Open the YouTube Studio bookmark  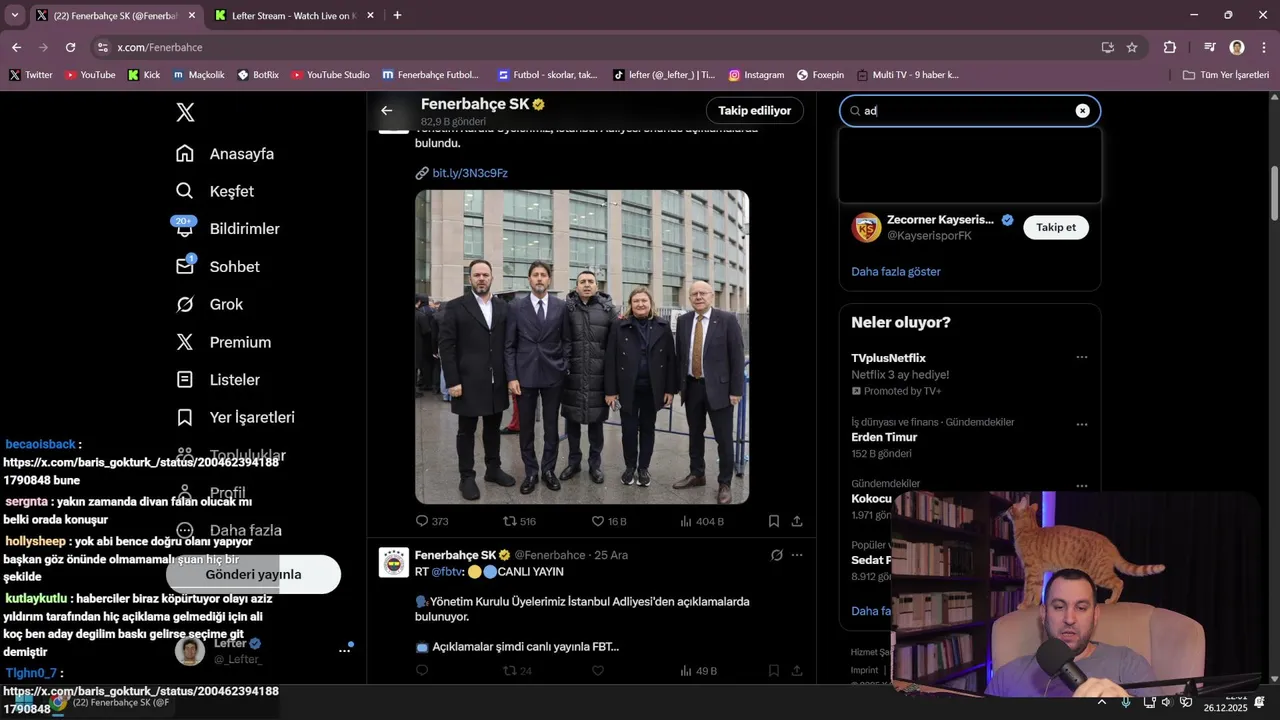coord(330,75)
